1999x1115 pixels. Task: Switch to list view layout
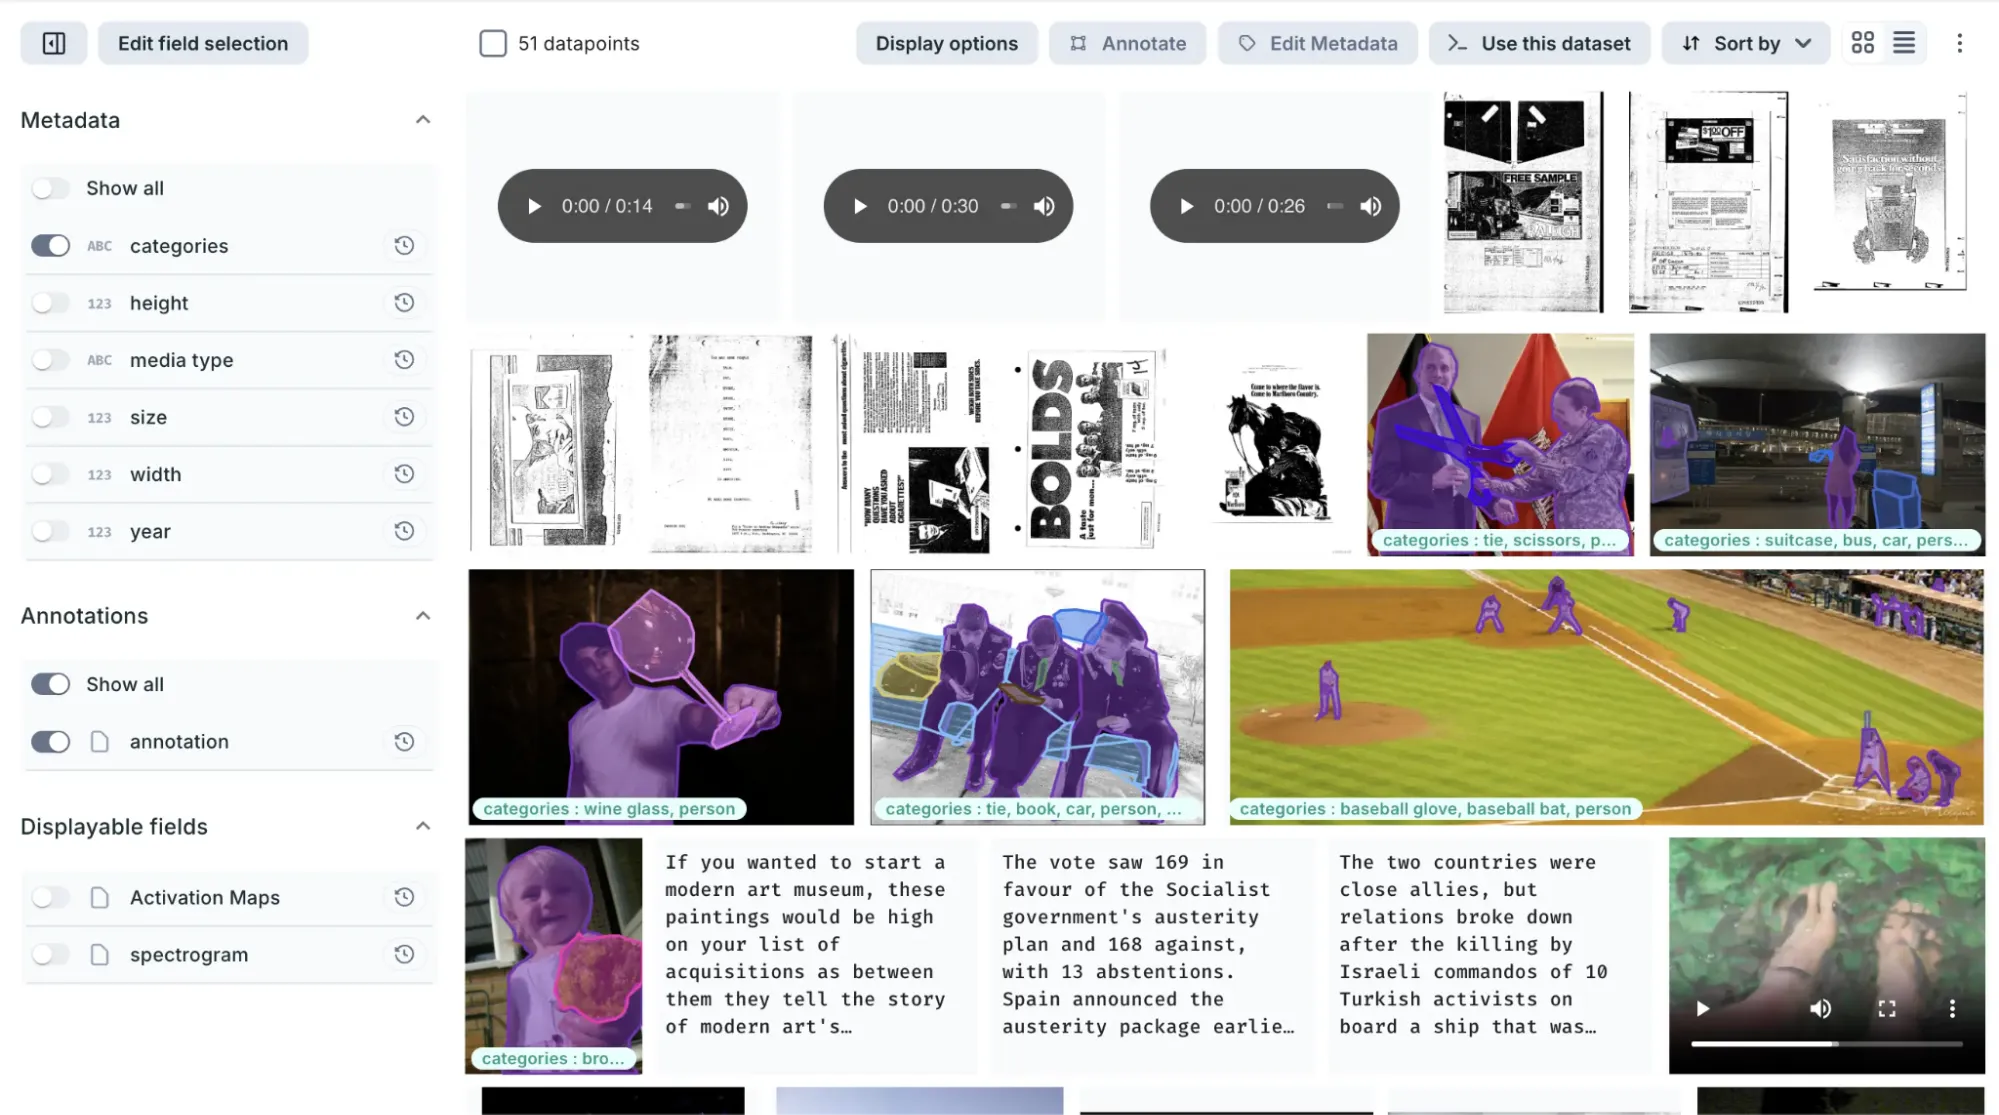(1904, 43)
